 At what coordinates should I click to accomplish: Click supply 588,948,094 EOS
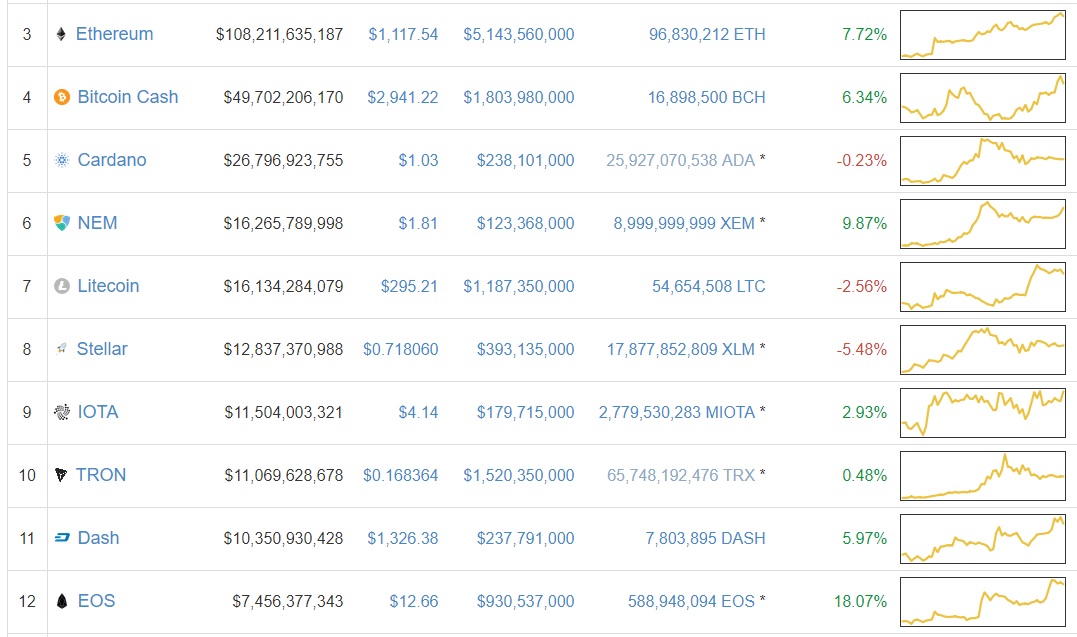click(x=691, y=601)
